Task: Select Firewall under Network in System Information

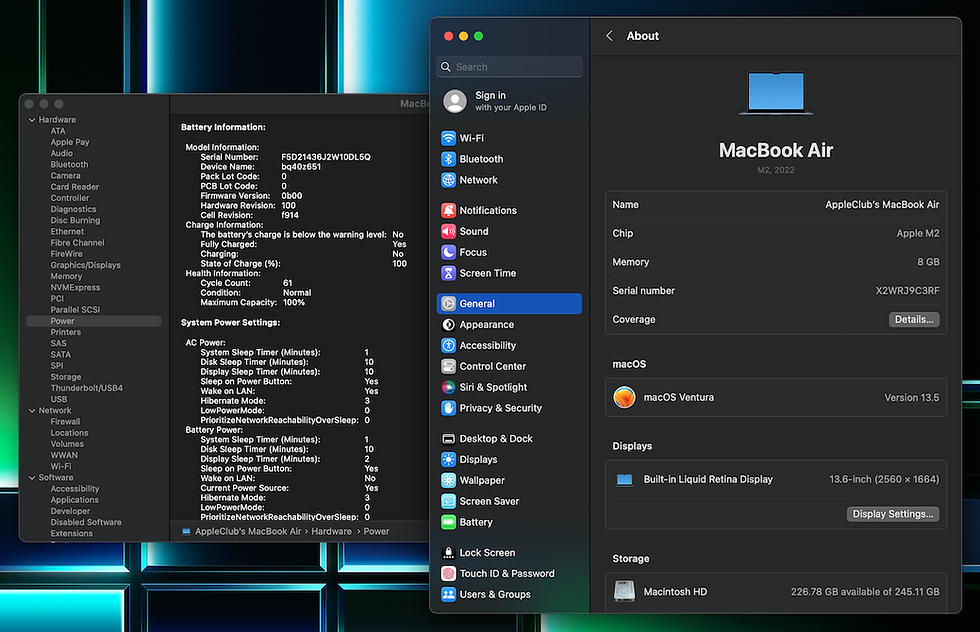Action: click(x=66, y=422)
